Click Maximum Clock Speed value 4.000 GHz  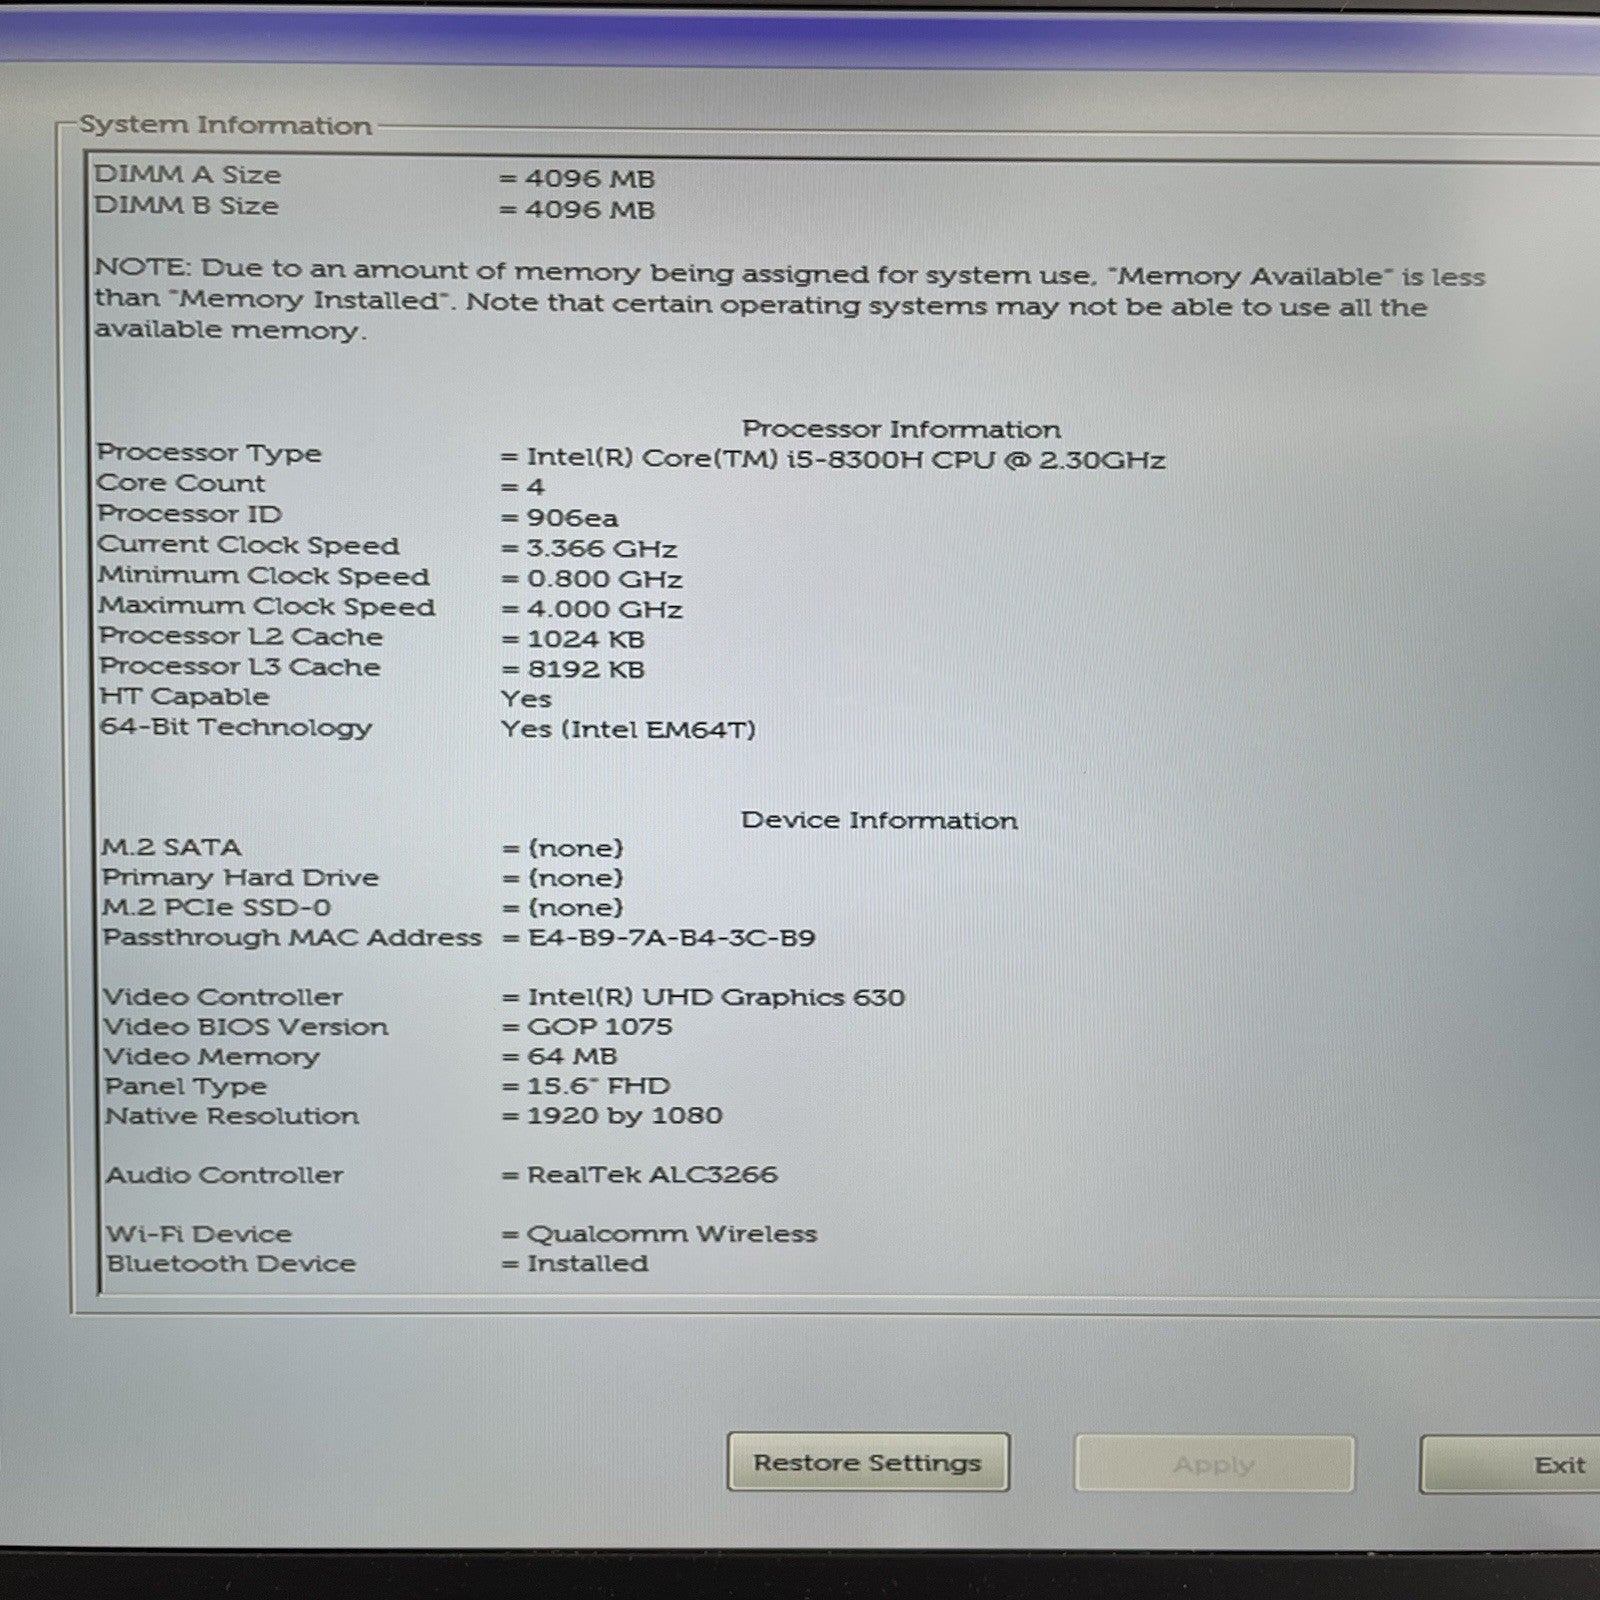pos(605,609)
